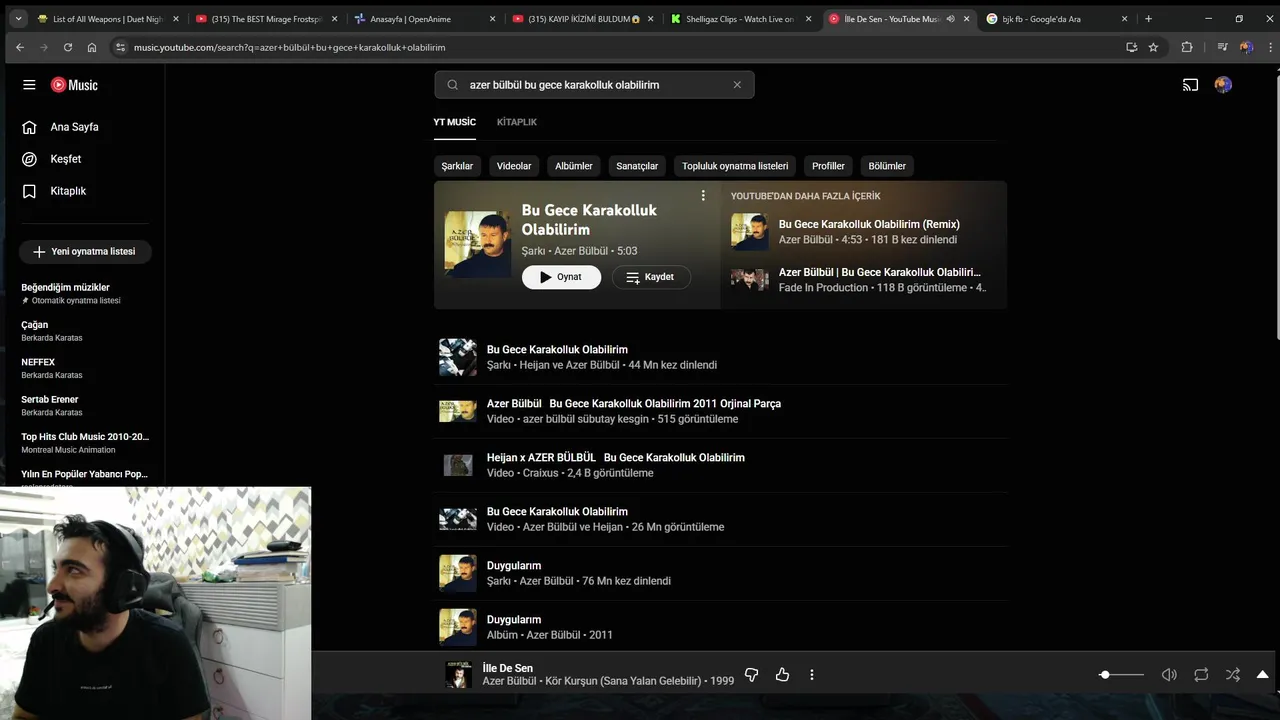Clear the search query with X
The height and width of the screenshot is (720, 1280).
737,85
